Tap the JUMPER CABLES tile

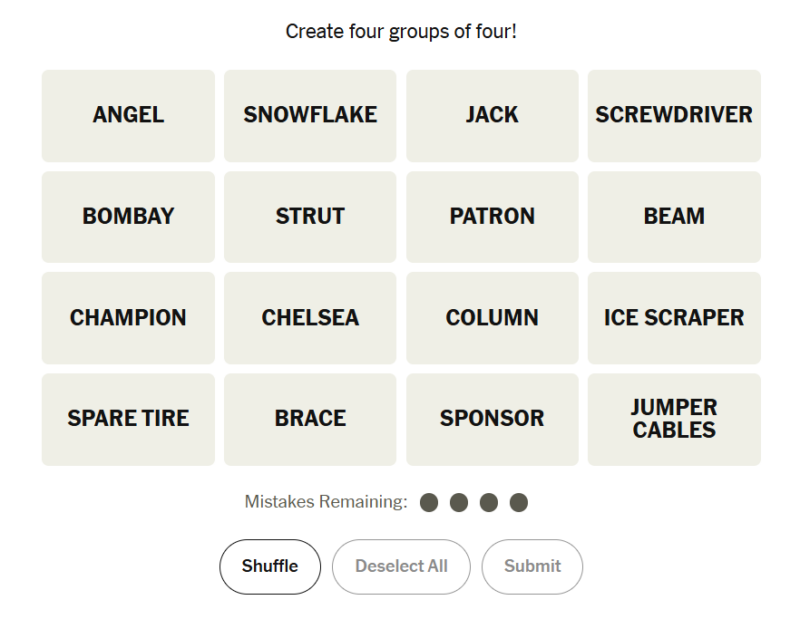tap(674, 419)
